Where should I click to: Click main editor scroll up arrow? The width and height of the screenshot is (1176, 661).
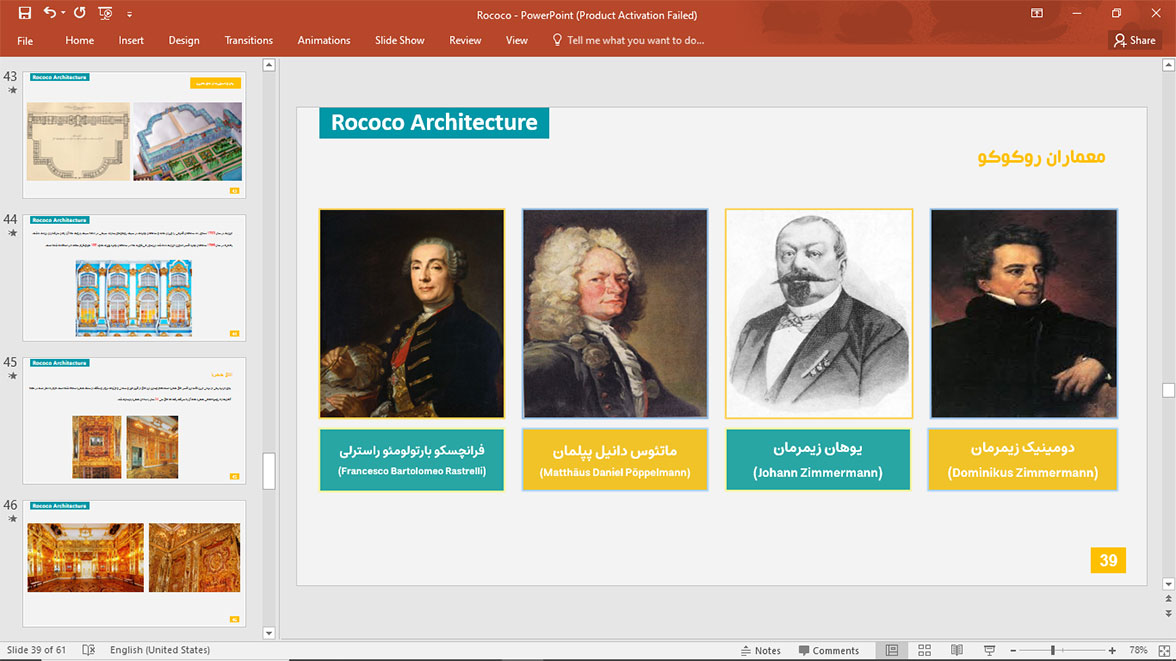pos(1168,65)
